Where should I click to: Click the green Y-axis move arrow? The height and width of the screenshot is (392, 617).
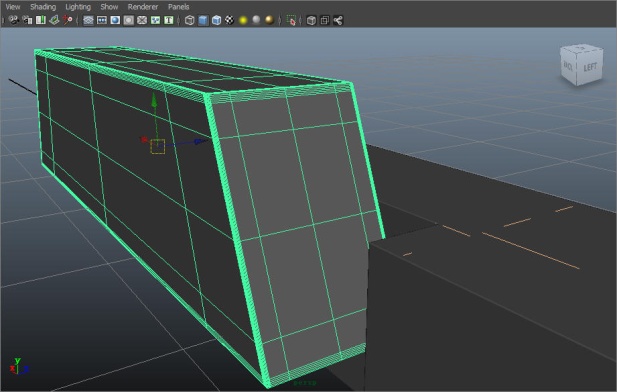click(154, 100)
